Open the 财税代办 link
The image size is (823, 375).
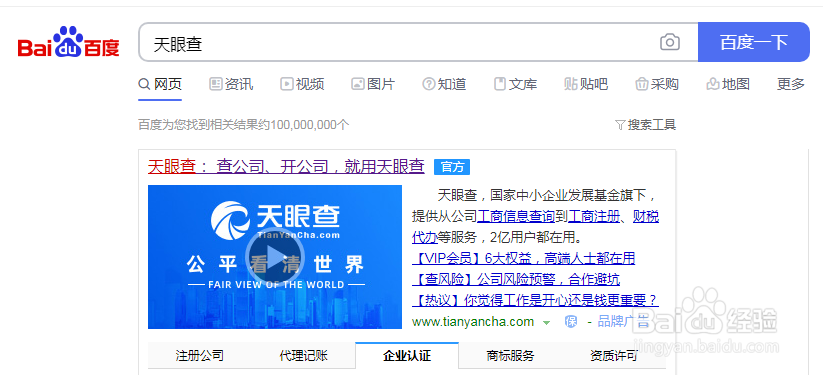tap(535, 226)
